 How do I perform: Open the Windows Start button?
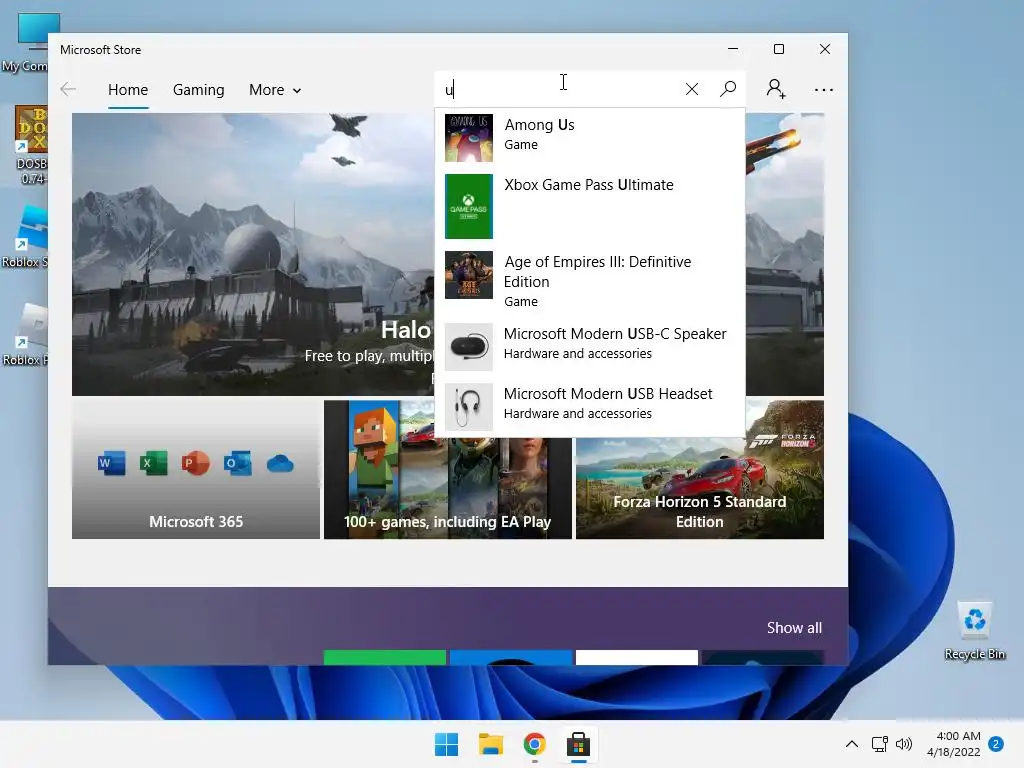click(x=447, y=744)
